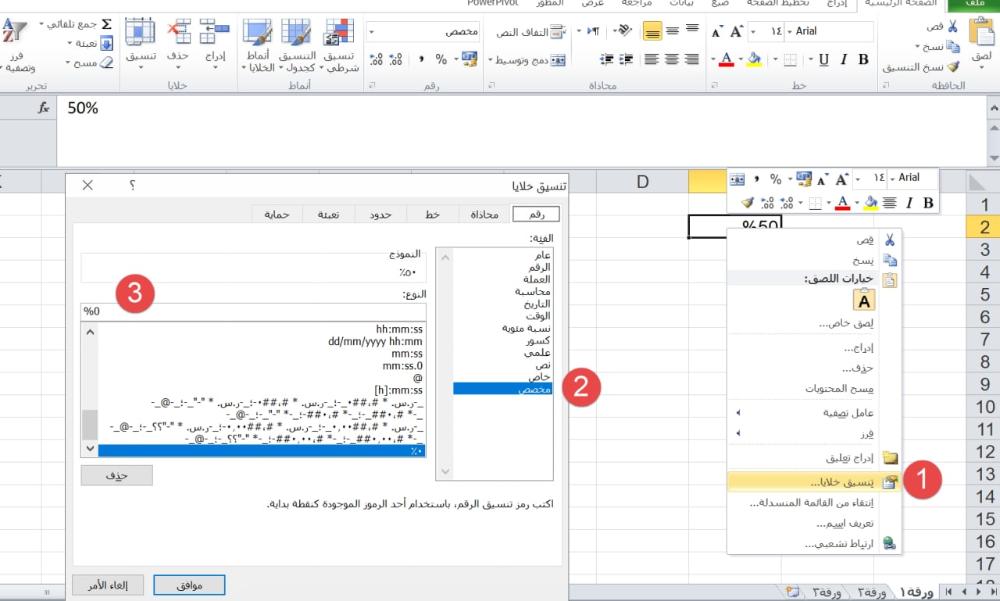Viewport: 1000px width, 601px height.
Task: Click the Increase Font Size icon in the ribbon
Action: (x=737, y=31)
